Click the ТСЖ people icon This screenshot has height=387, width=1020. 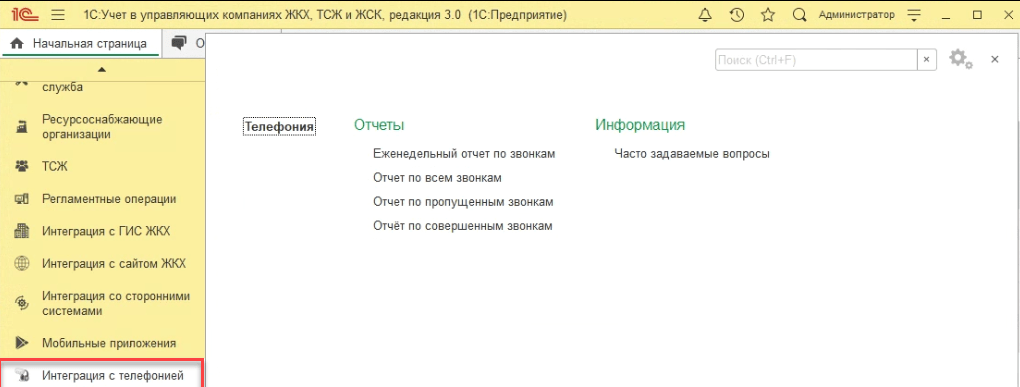[22, 167]
